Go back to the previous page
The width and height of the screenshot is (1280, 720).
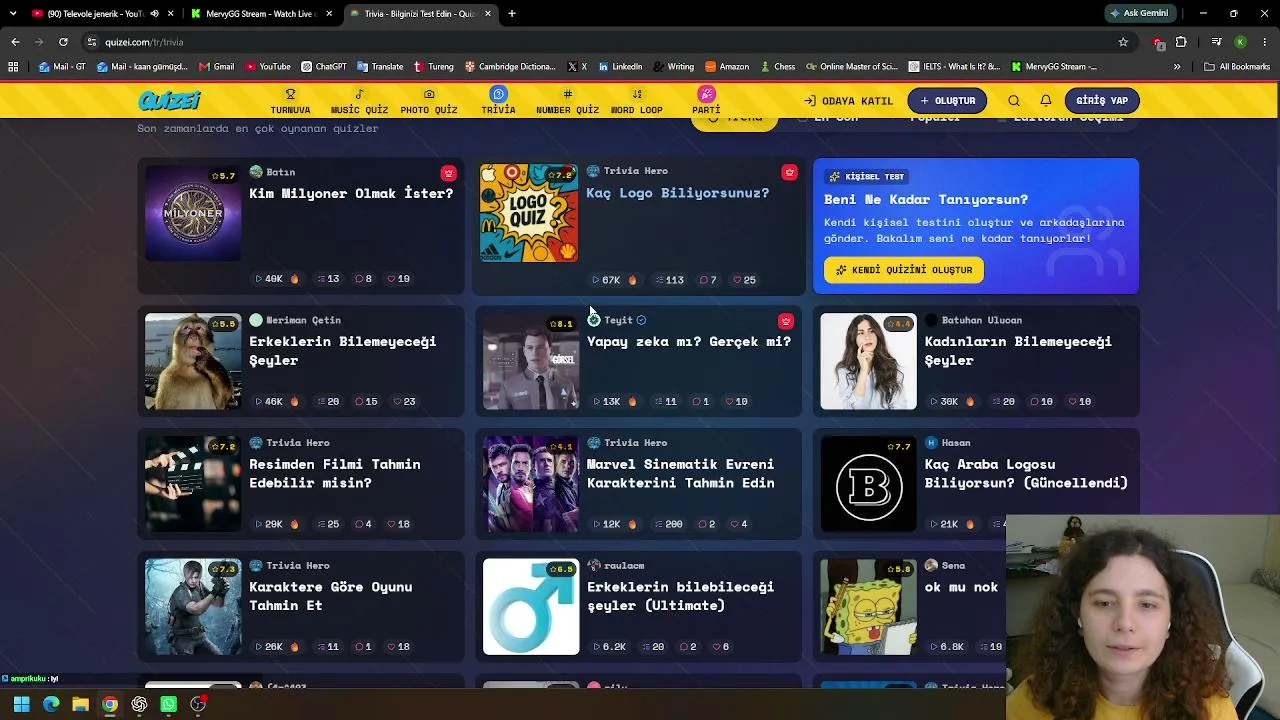(x=15, y=42)
